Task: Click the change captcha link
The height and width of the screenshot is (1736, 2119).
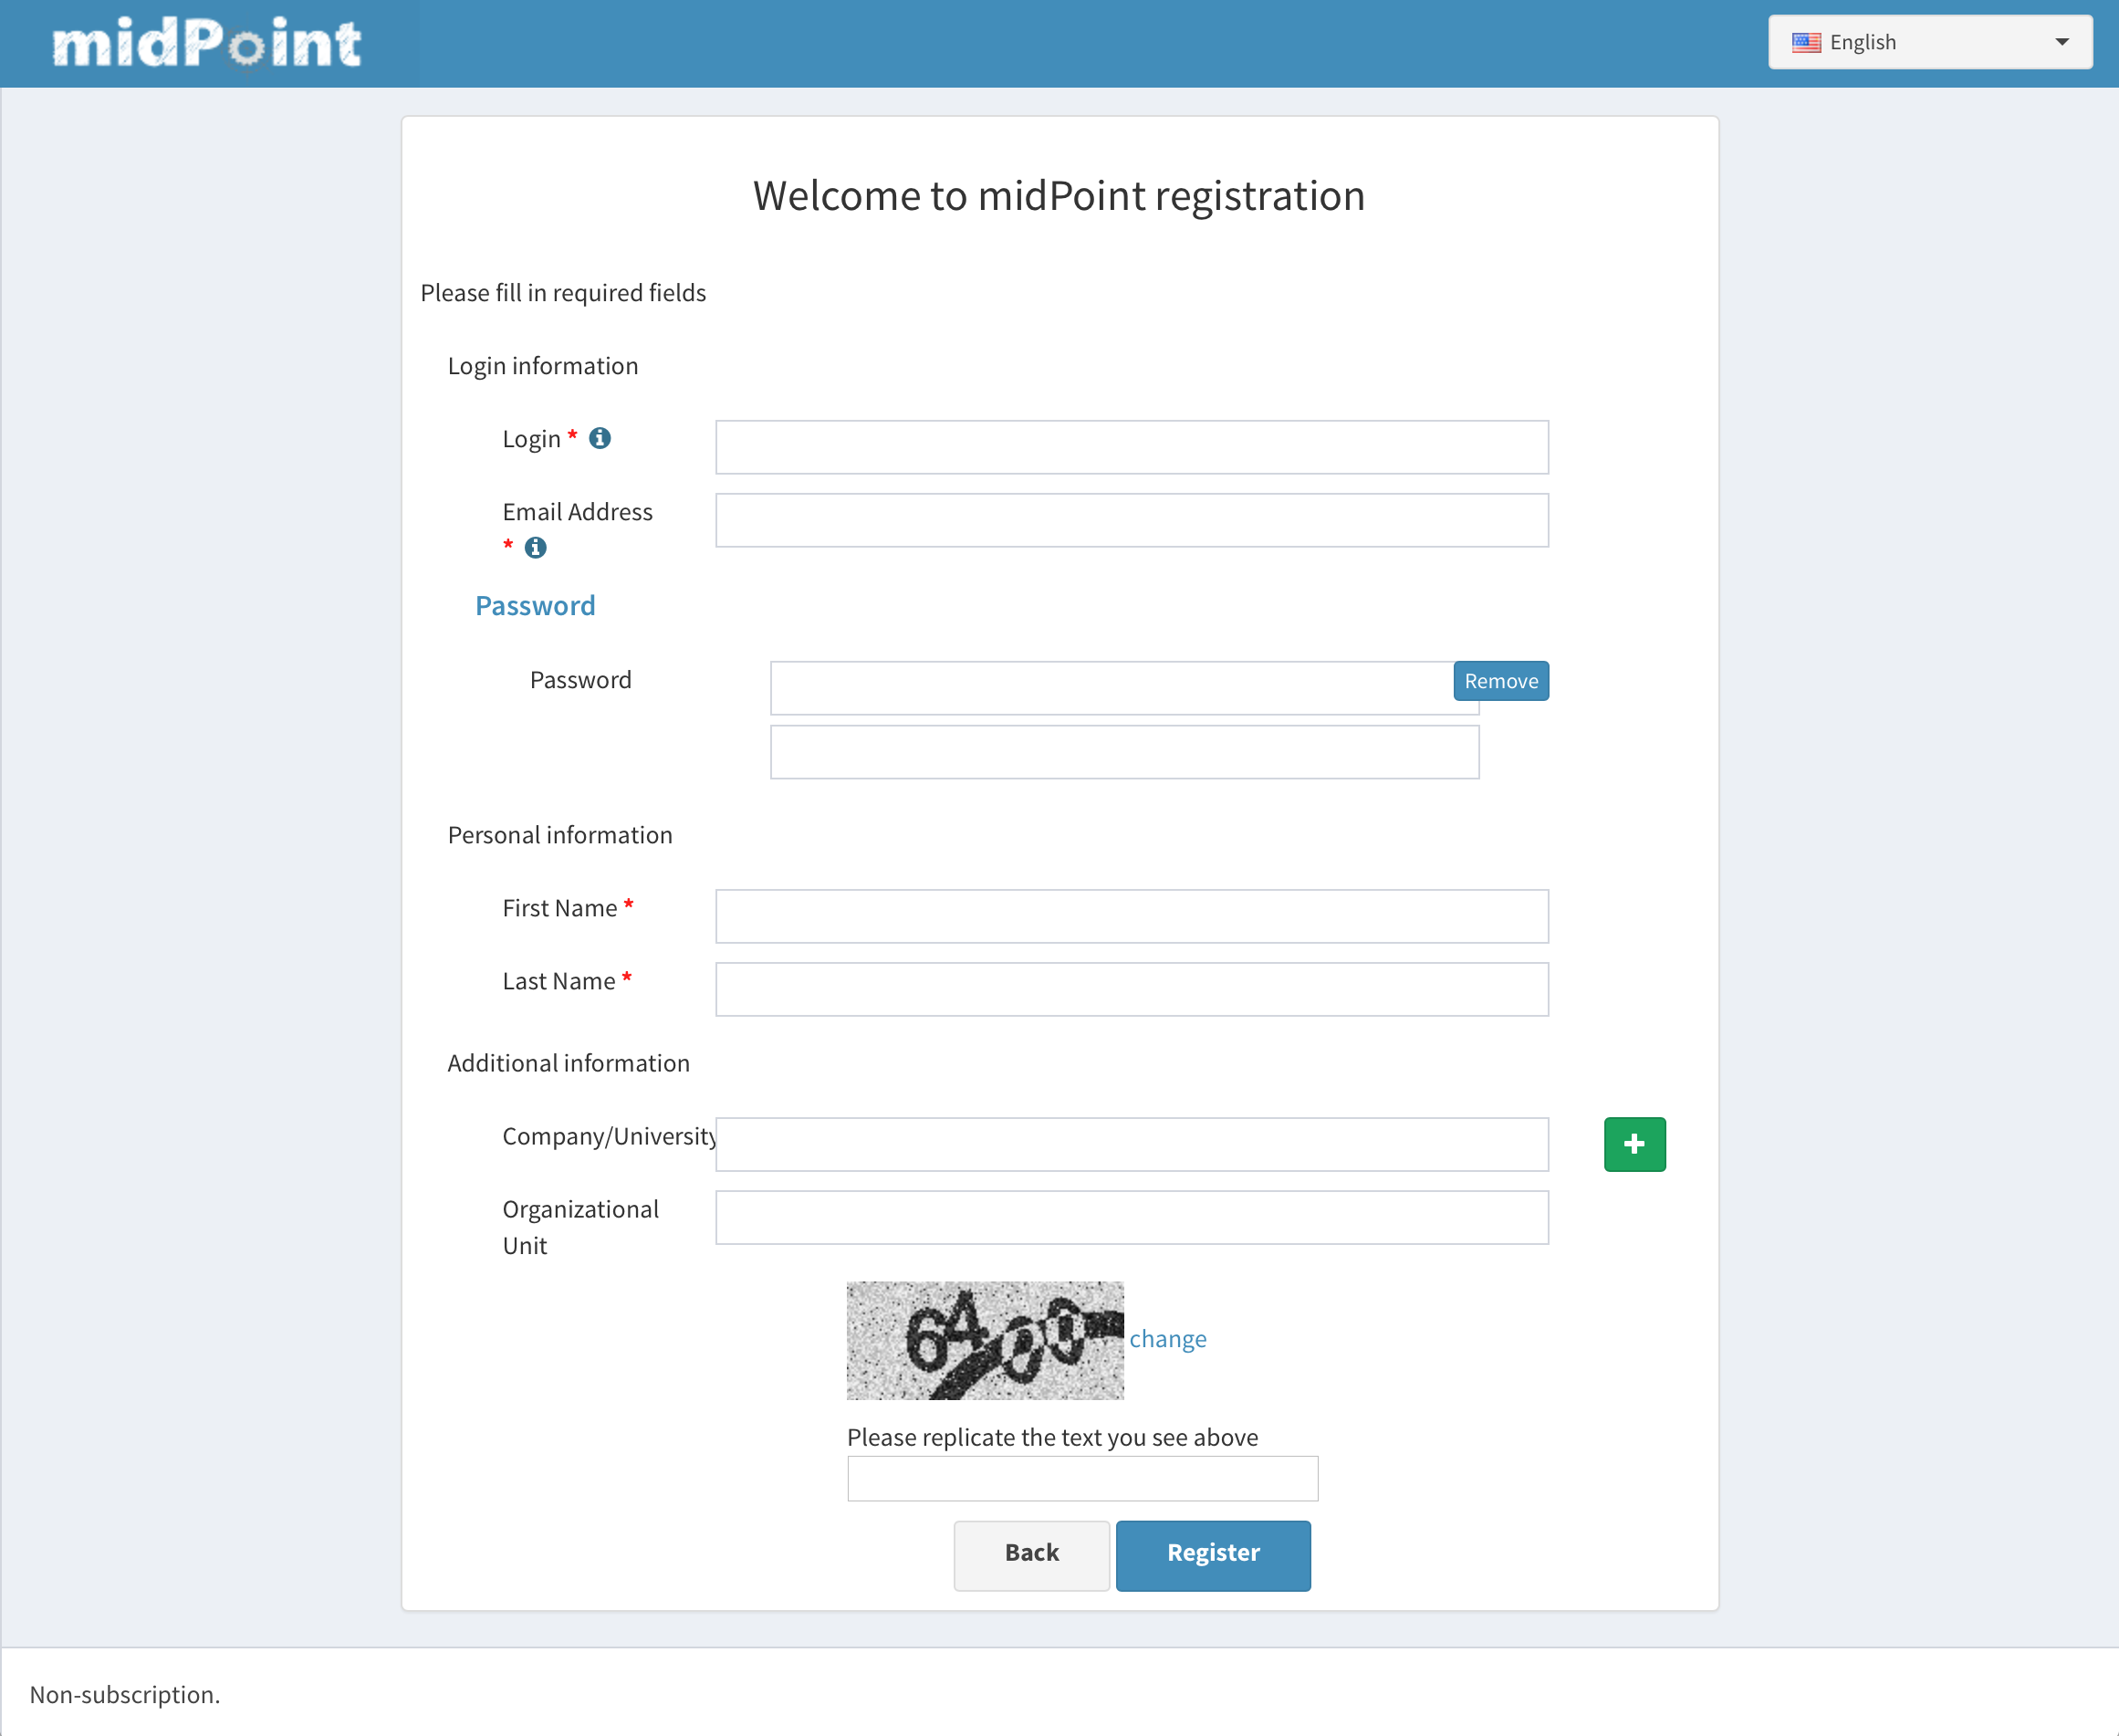Action: (1167, 1339)
